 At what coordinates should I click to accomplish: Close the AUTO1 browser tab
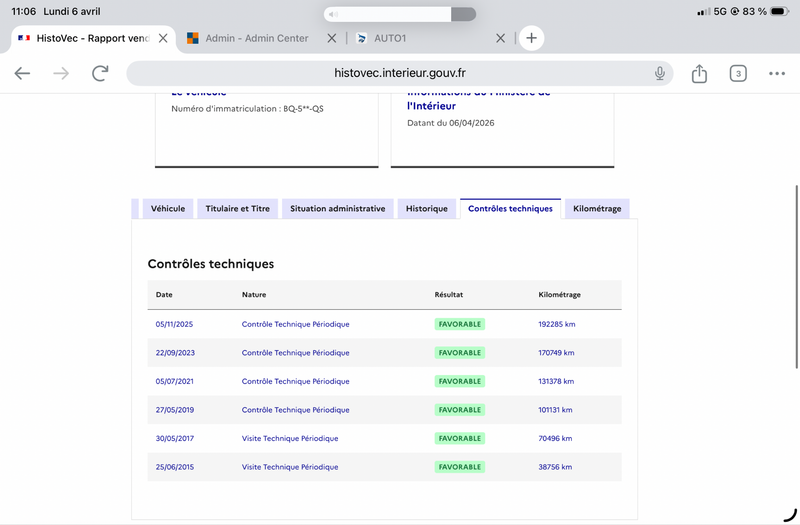pyautogui.click(x=501, y=38)
